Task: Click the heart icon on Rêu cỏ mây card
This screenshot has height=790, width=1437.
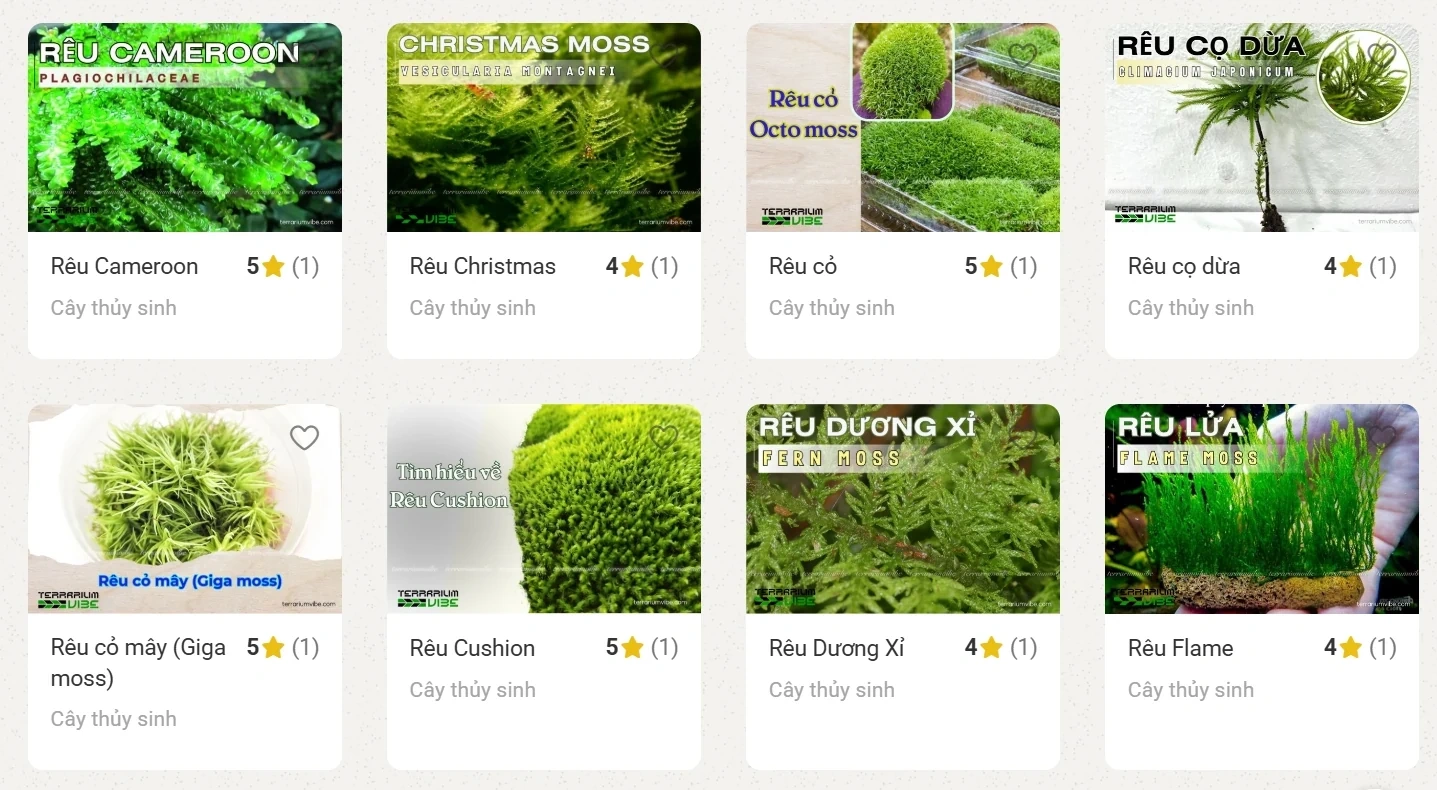Action: (x=304, y=438)
